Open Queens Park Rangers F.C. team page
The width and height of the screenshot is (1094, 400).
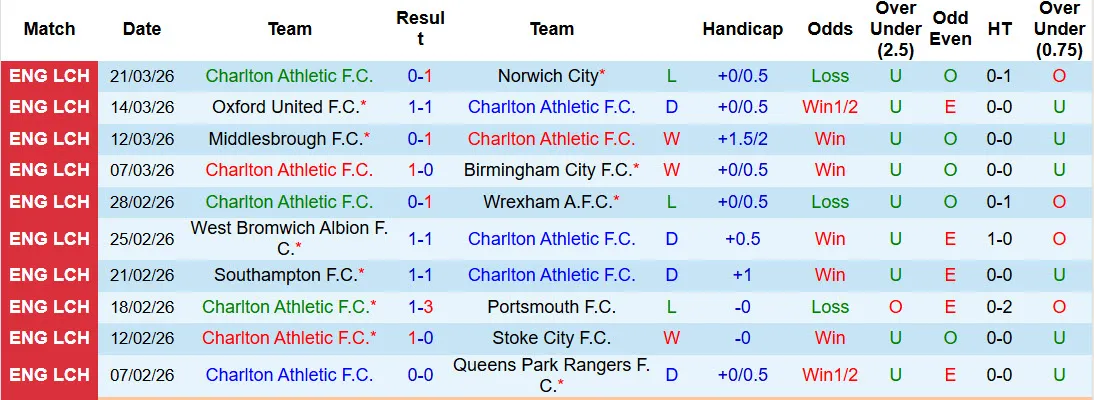click(x=552, y=366)
